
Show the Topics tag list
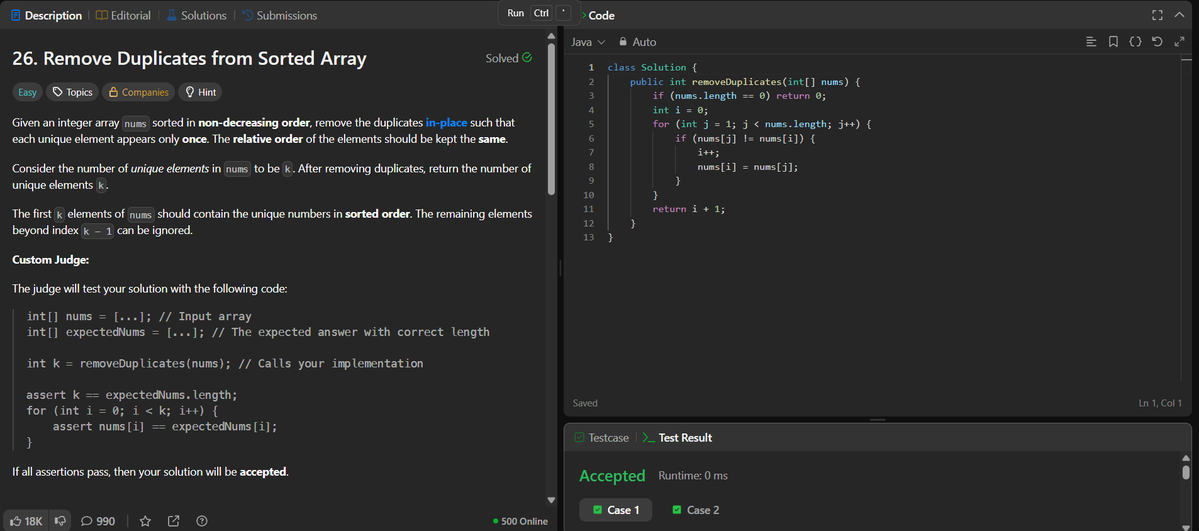point(72,93)
